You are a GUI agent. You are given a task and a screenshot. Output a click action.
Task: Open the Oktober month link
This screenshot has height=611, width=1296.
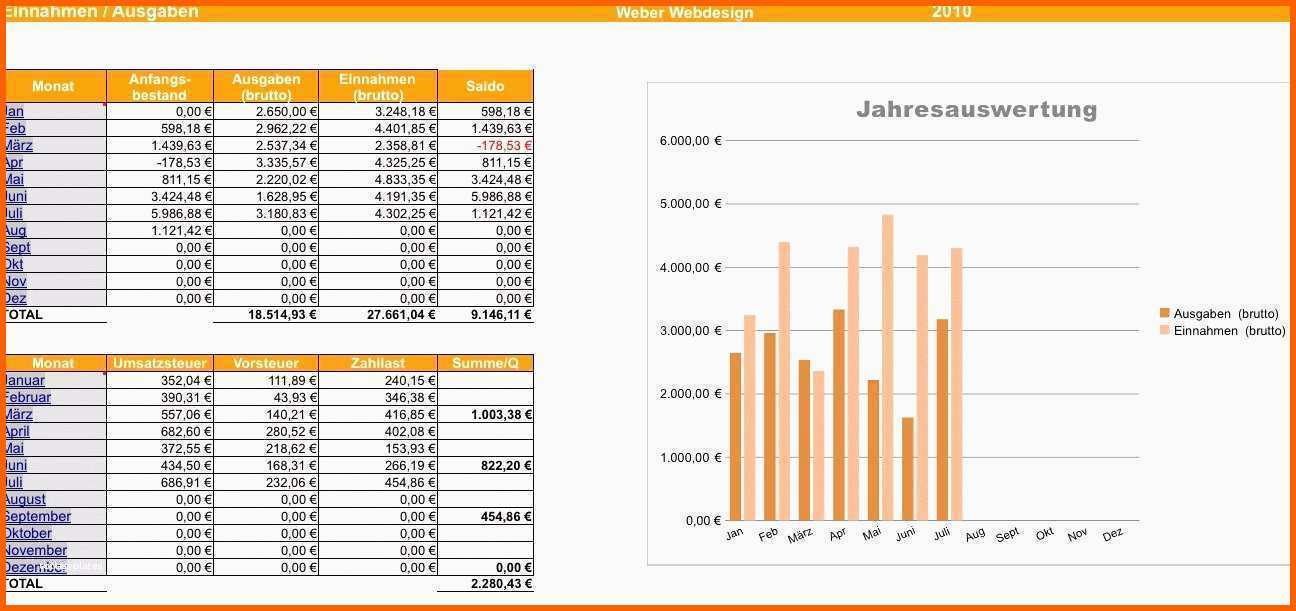(x=28, y=534)
